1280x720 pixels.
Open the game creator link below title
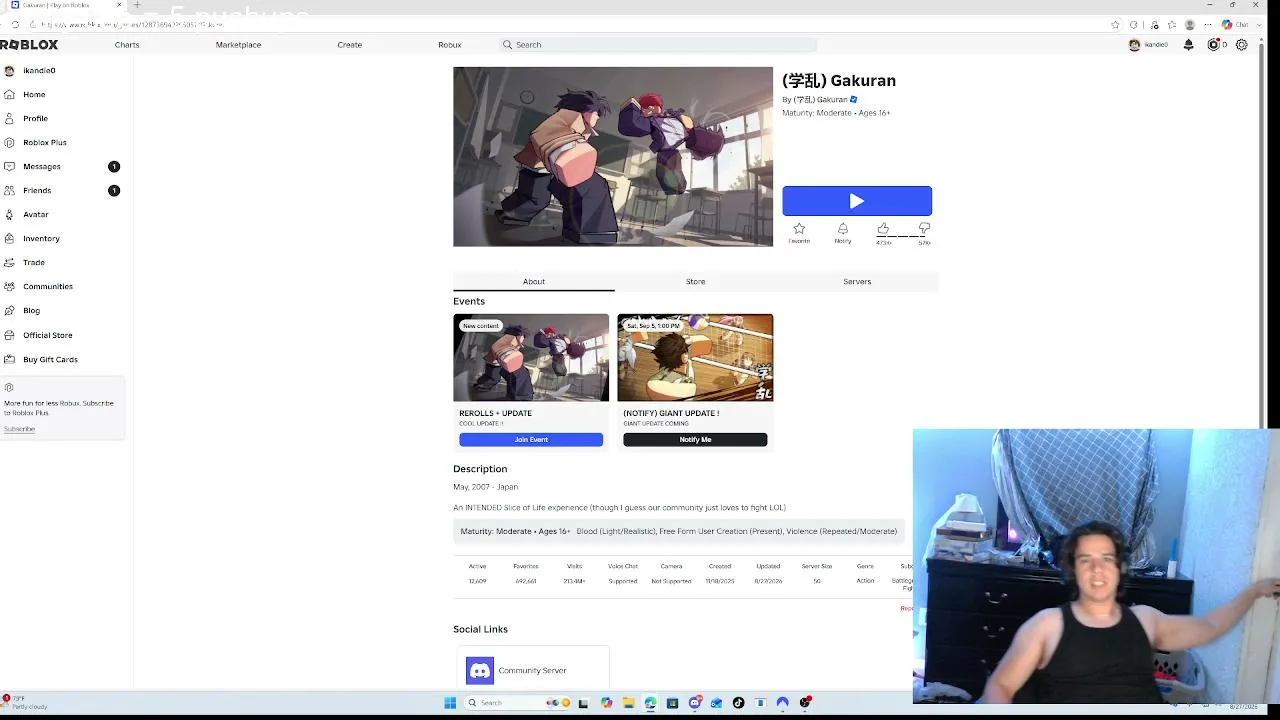tap(819, 100)
